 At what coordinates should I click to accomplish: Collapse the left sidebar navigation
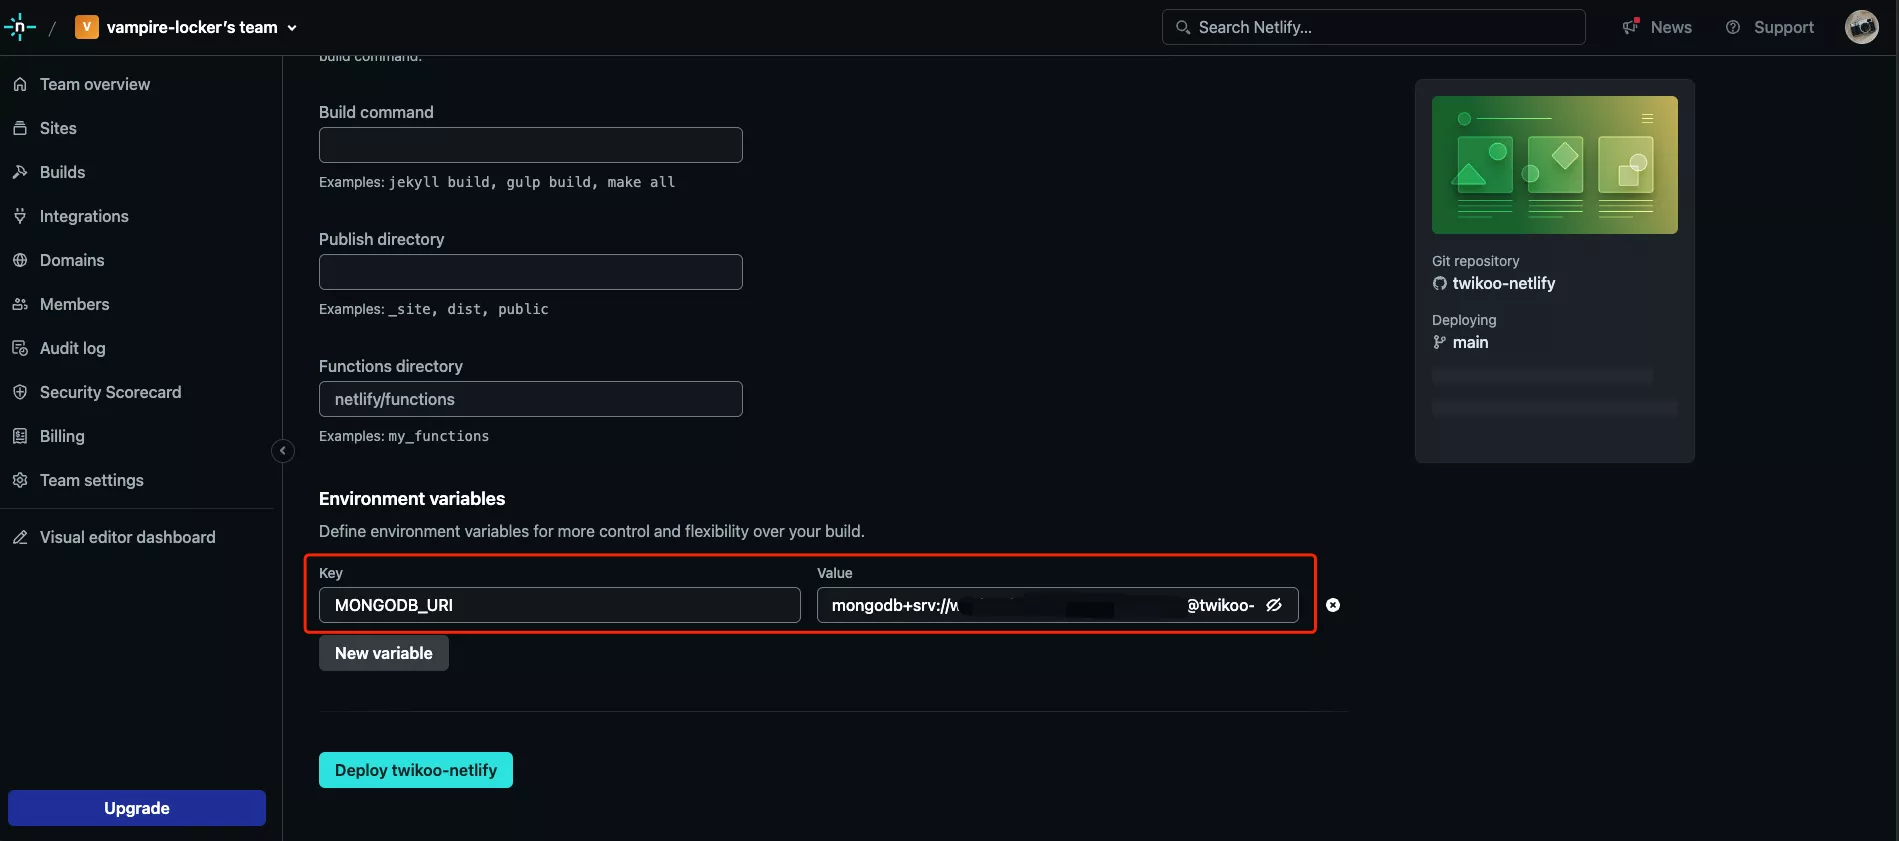point(283,451)
